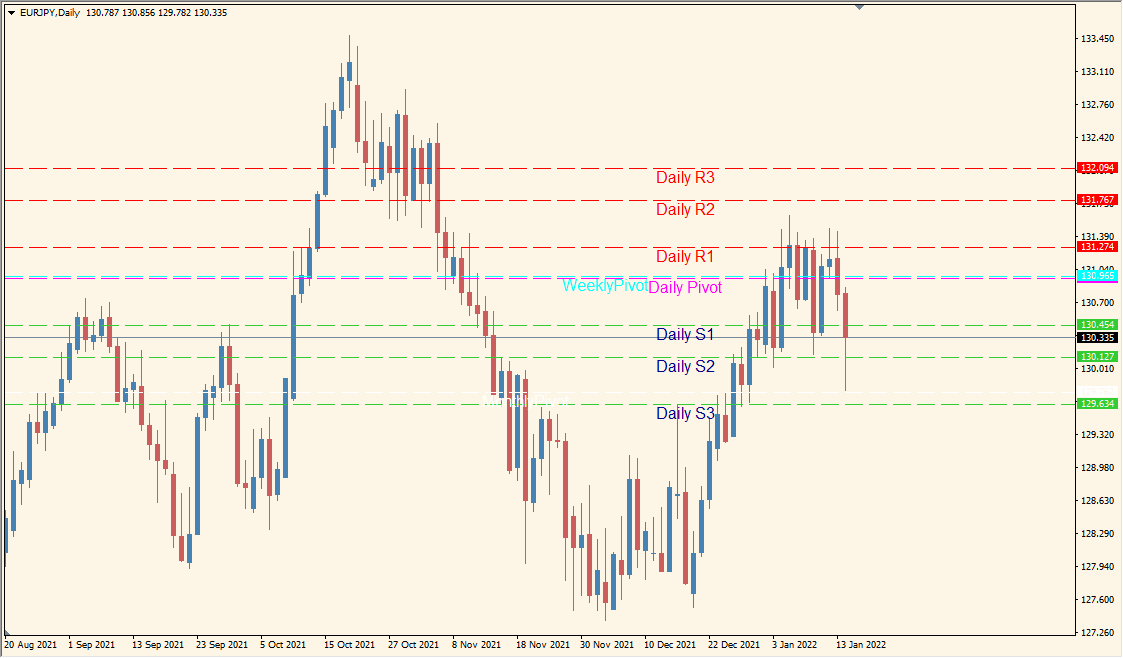The height and width of the screenshot is (658, 1123).
Task: Click 131.390 on the price scale
Action: click(1097, 236)
